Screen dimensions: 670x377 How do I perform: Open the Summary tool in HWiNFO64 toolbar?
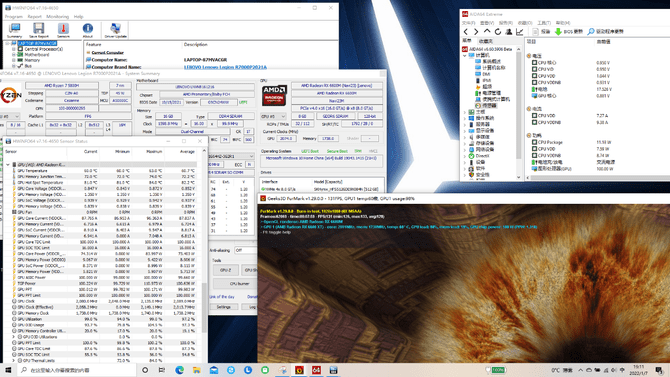(15, 30)
